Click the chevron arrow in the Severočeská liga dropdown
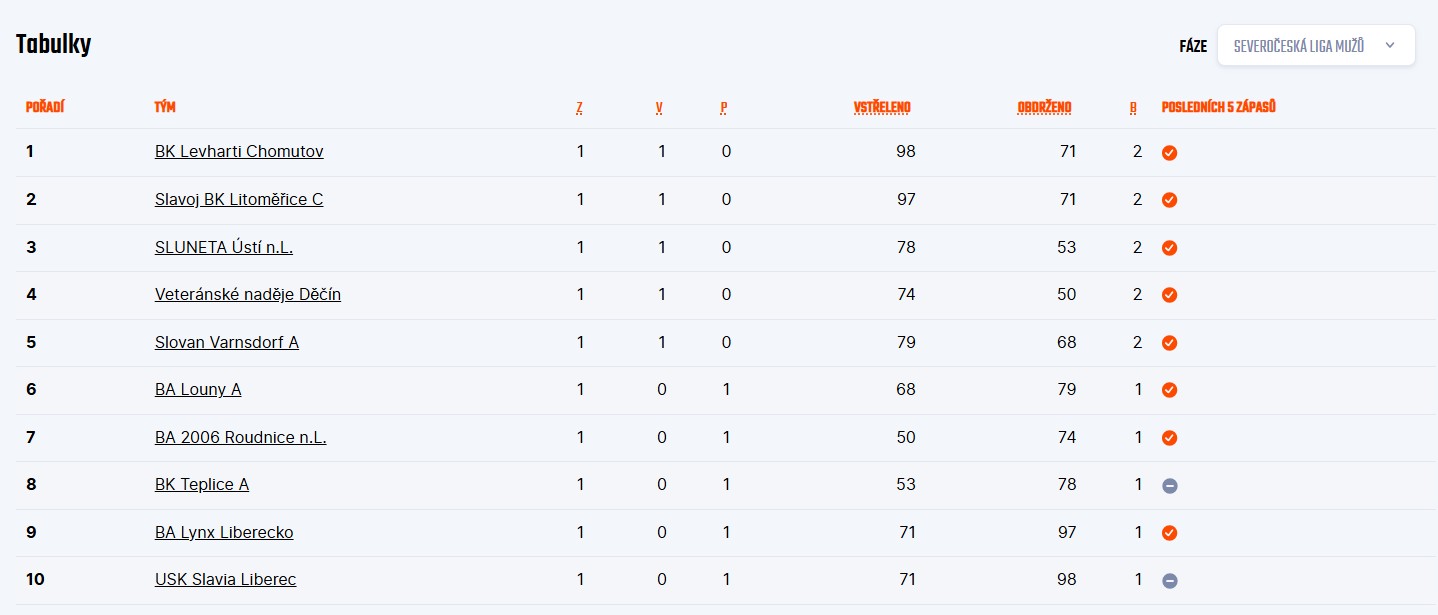The width and height of the screenshot is (1438, 615). pos(1389,46)
